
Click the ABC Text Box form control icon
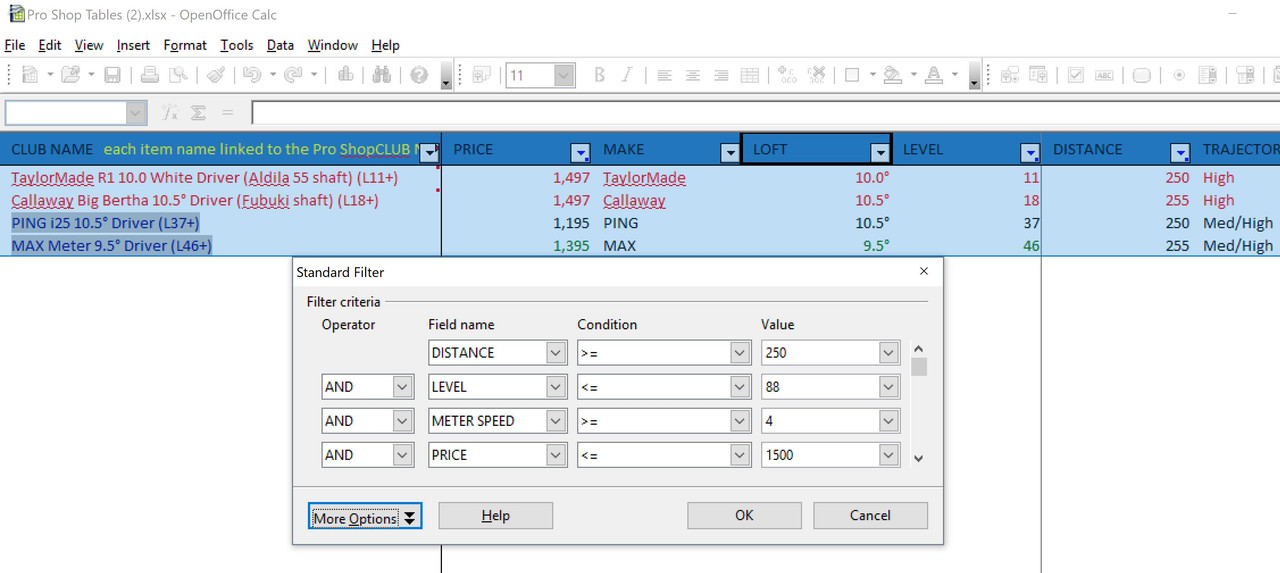[x=1104, y=75]
